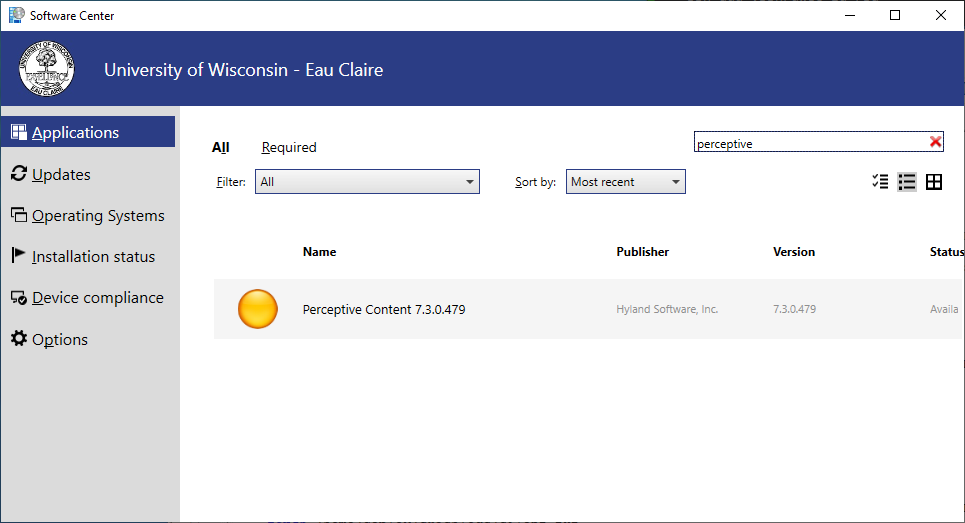Viewport: 965px width, 523px height.
Task: Select the All applications tab
Action: pyautogui.click(x=220, y=147)
